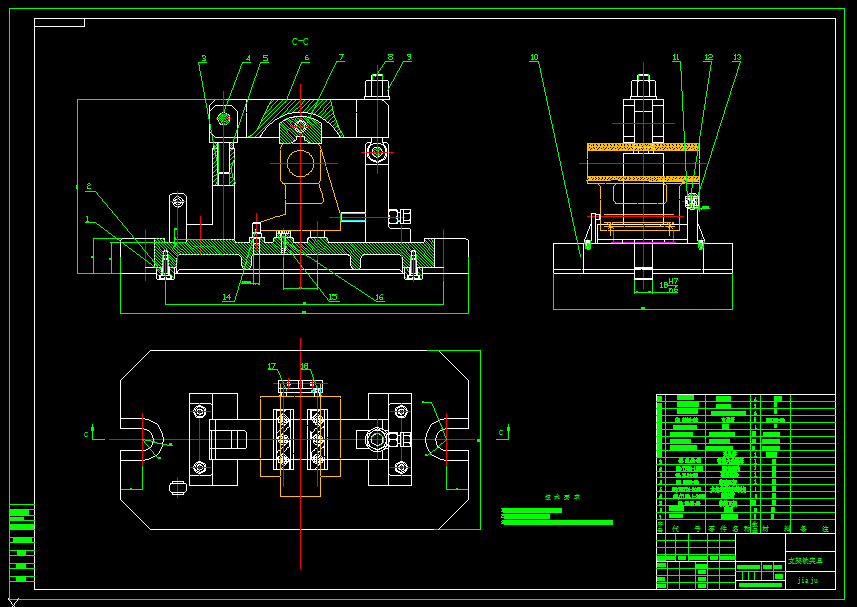Select part callout number 16
857x607 pixels.
379,297
